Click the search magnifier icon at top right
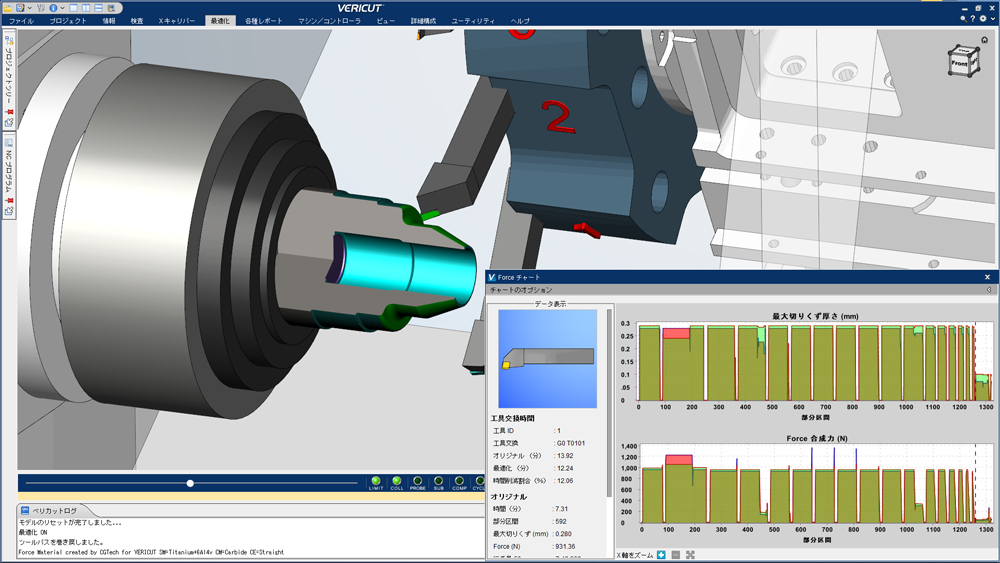The width and height of the screenshot is (1000, 563). coord(963,19)
